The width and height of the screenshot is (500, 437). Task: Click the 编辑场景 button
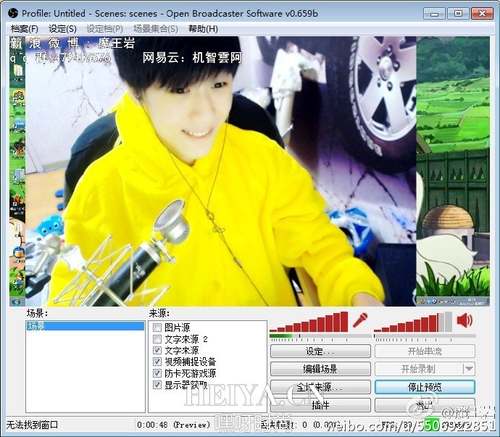320,369
